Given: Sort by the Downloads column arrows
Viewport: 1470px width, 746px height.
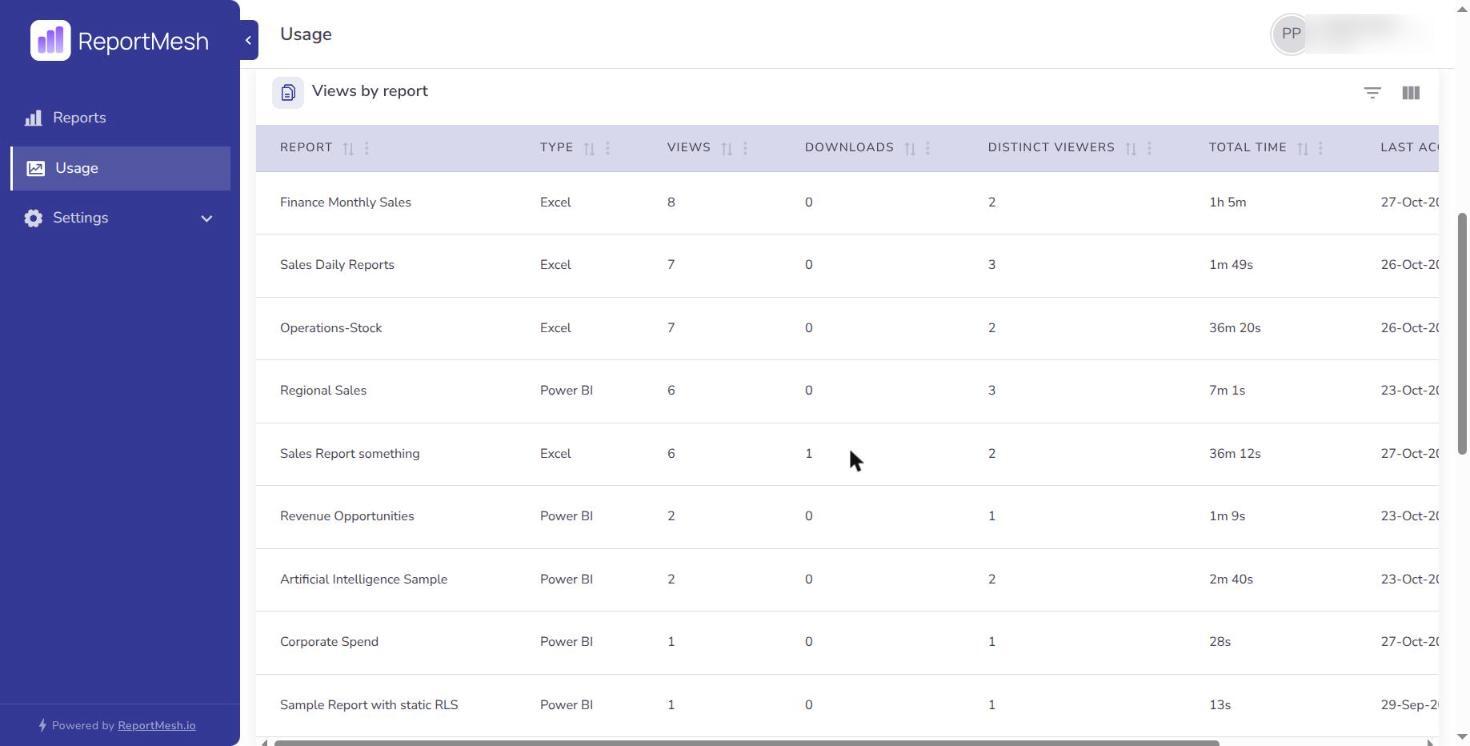Looking at the screenshot, I should [x=910, y=148].
